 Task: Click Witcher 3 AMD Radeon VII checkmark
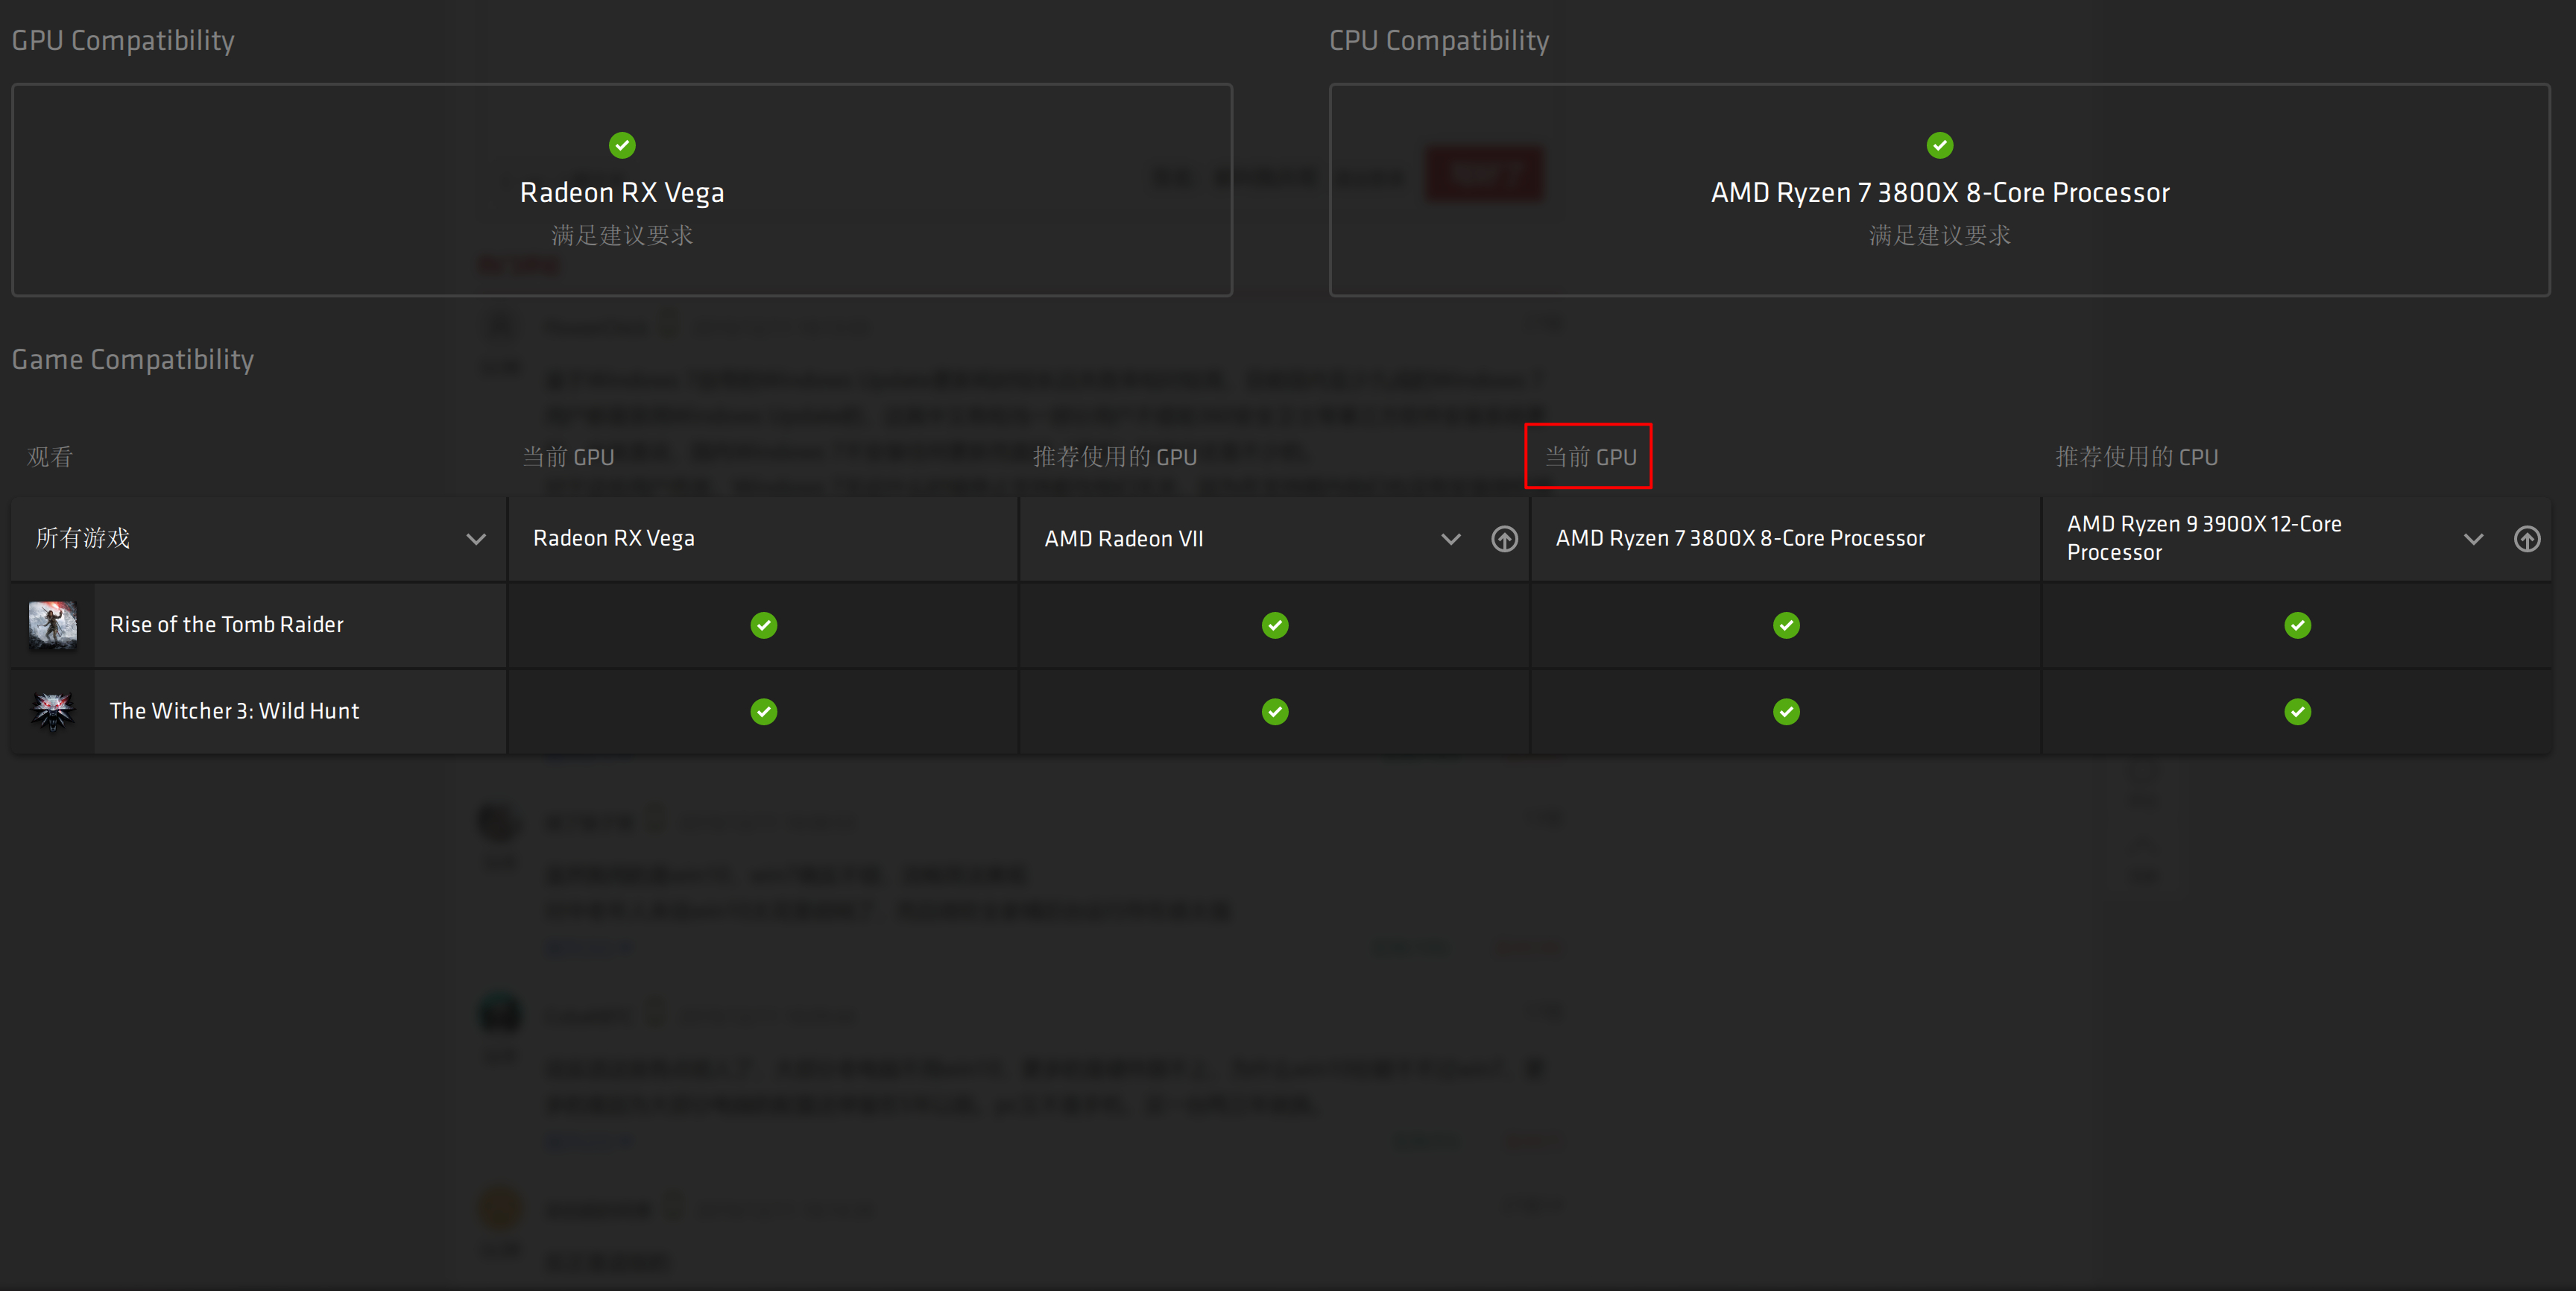(1274, 711)
